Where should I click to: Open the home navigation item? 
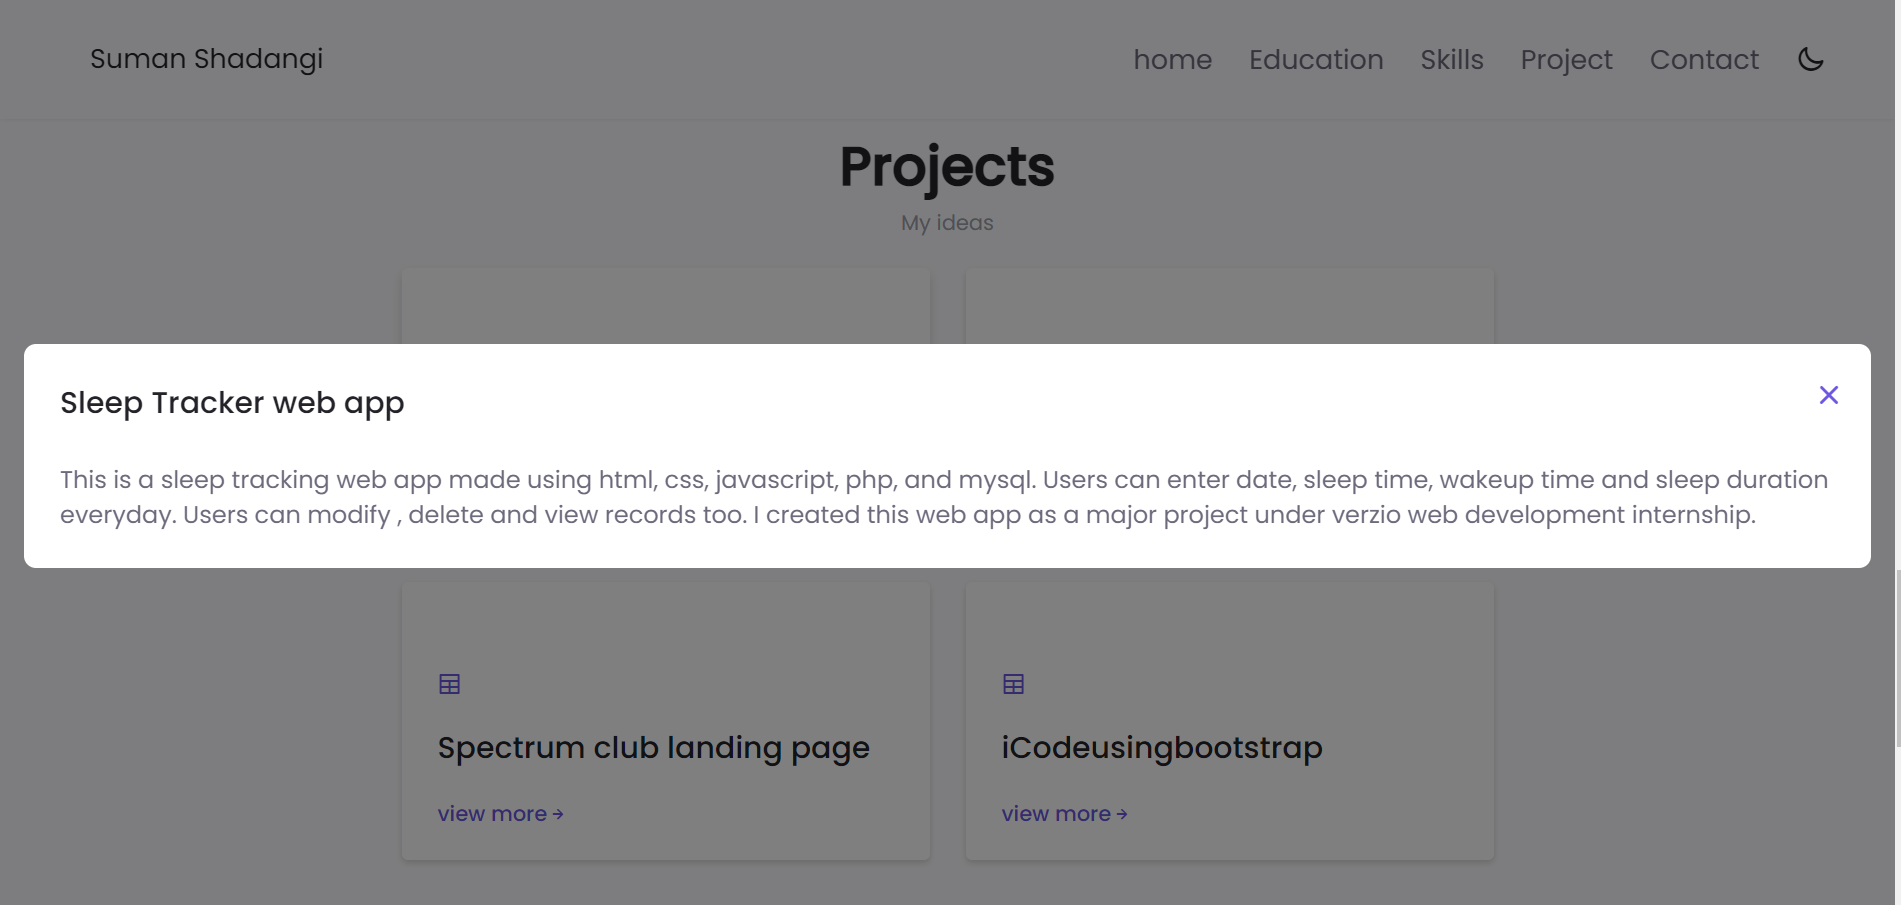coord(1172,59)
